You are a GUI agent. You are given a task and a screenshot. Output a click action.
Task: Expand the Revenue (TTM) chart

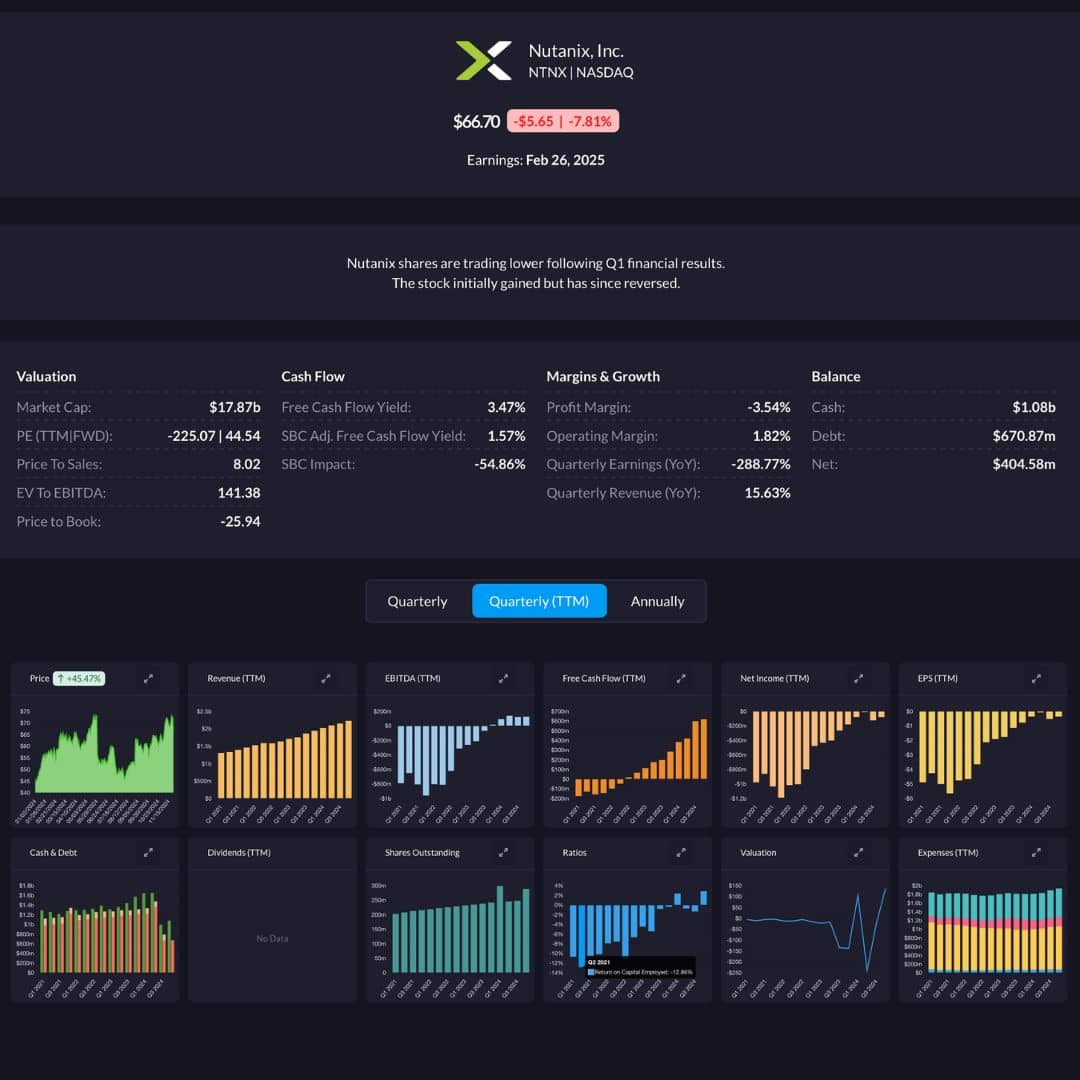326,678
